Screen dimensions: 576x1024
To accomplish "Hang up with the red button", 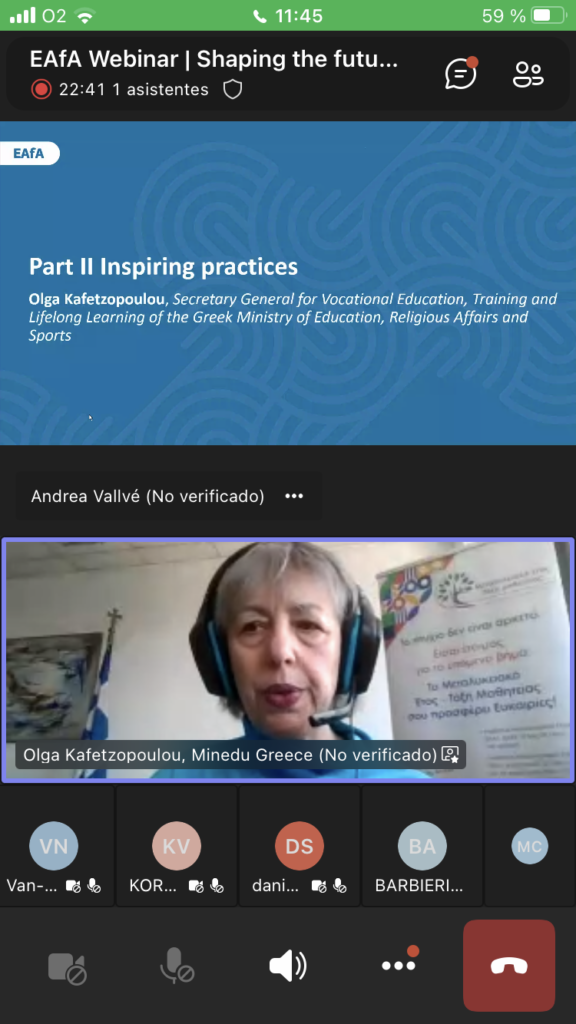I will coord(509,965).
